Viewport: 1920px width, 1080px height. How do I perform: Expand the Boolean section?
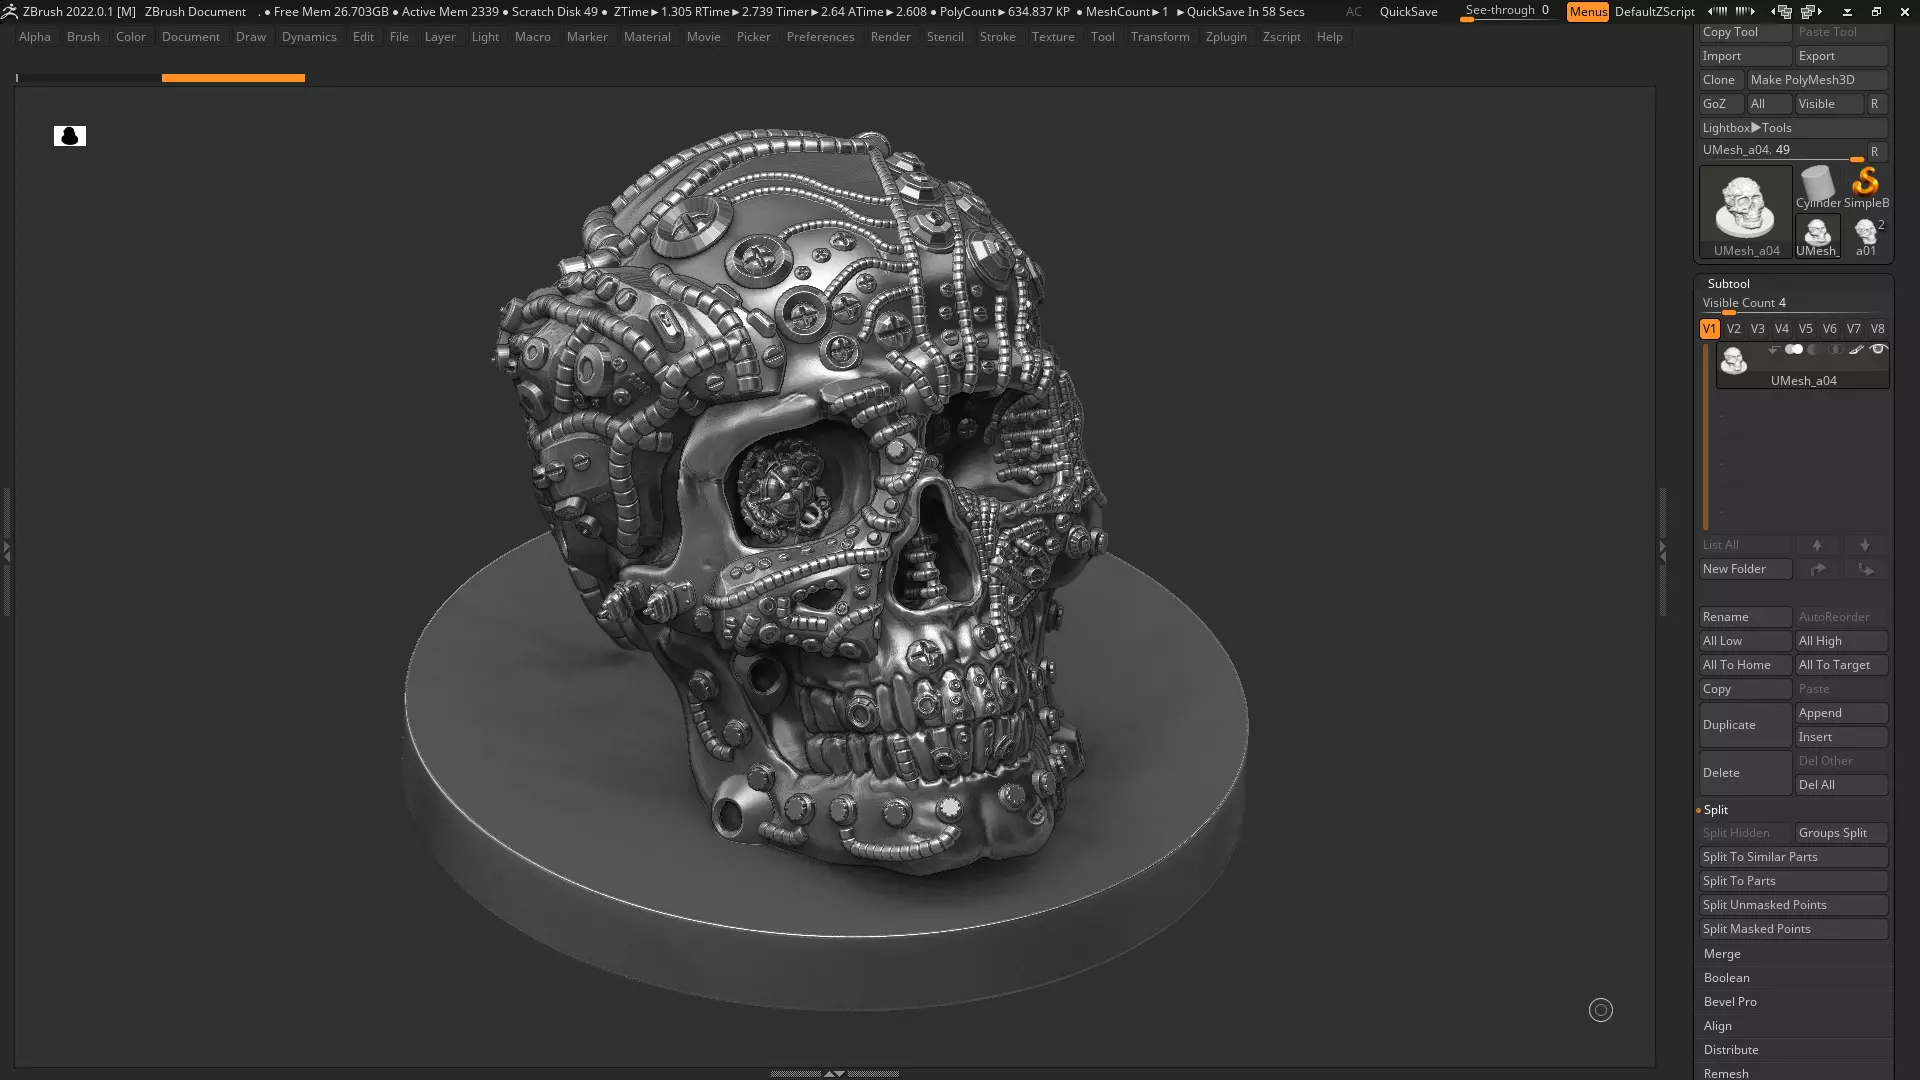tap(1727, 978)
